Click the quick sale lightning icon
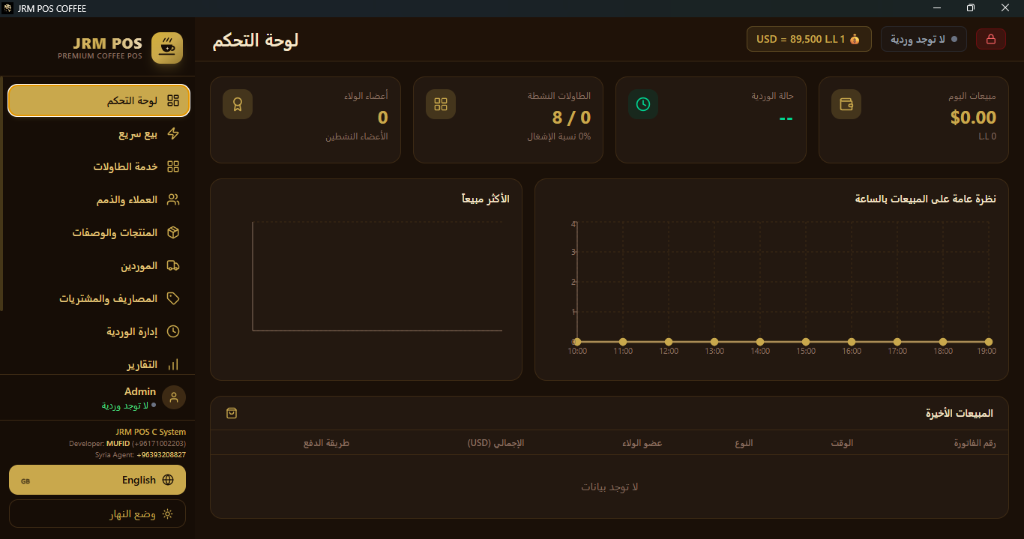This screenshot has width=1024, height=539. pos(173,134)
